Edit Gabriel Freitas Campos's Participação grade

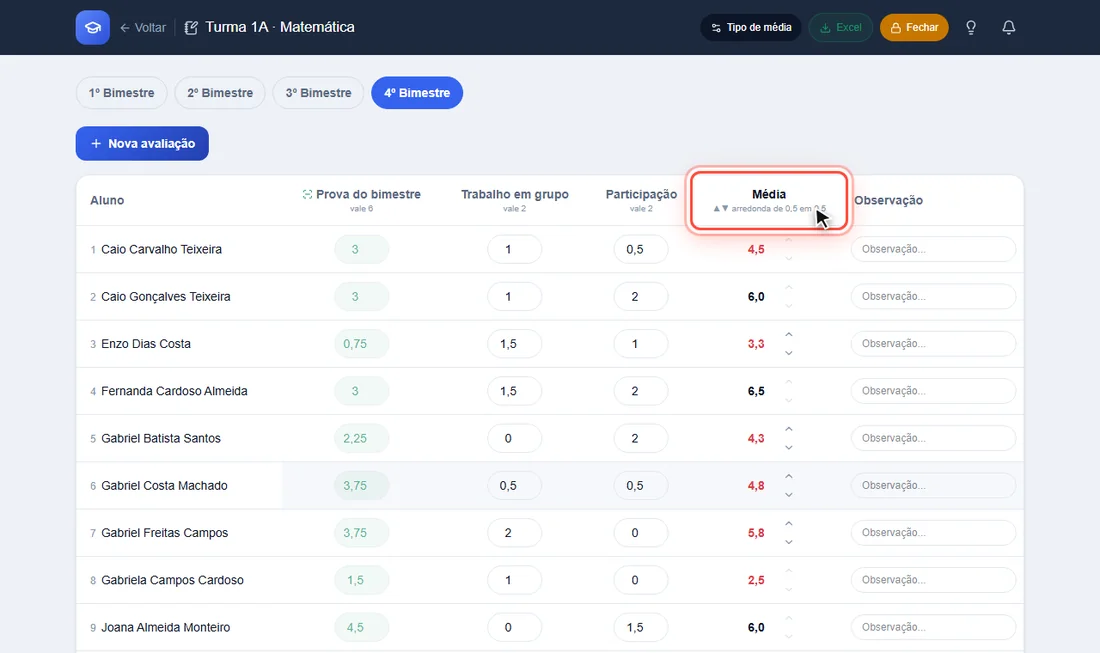(640, 533)
